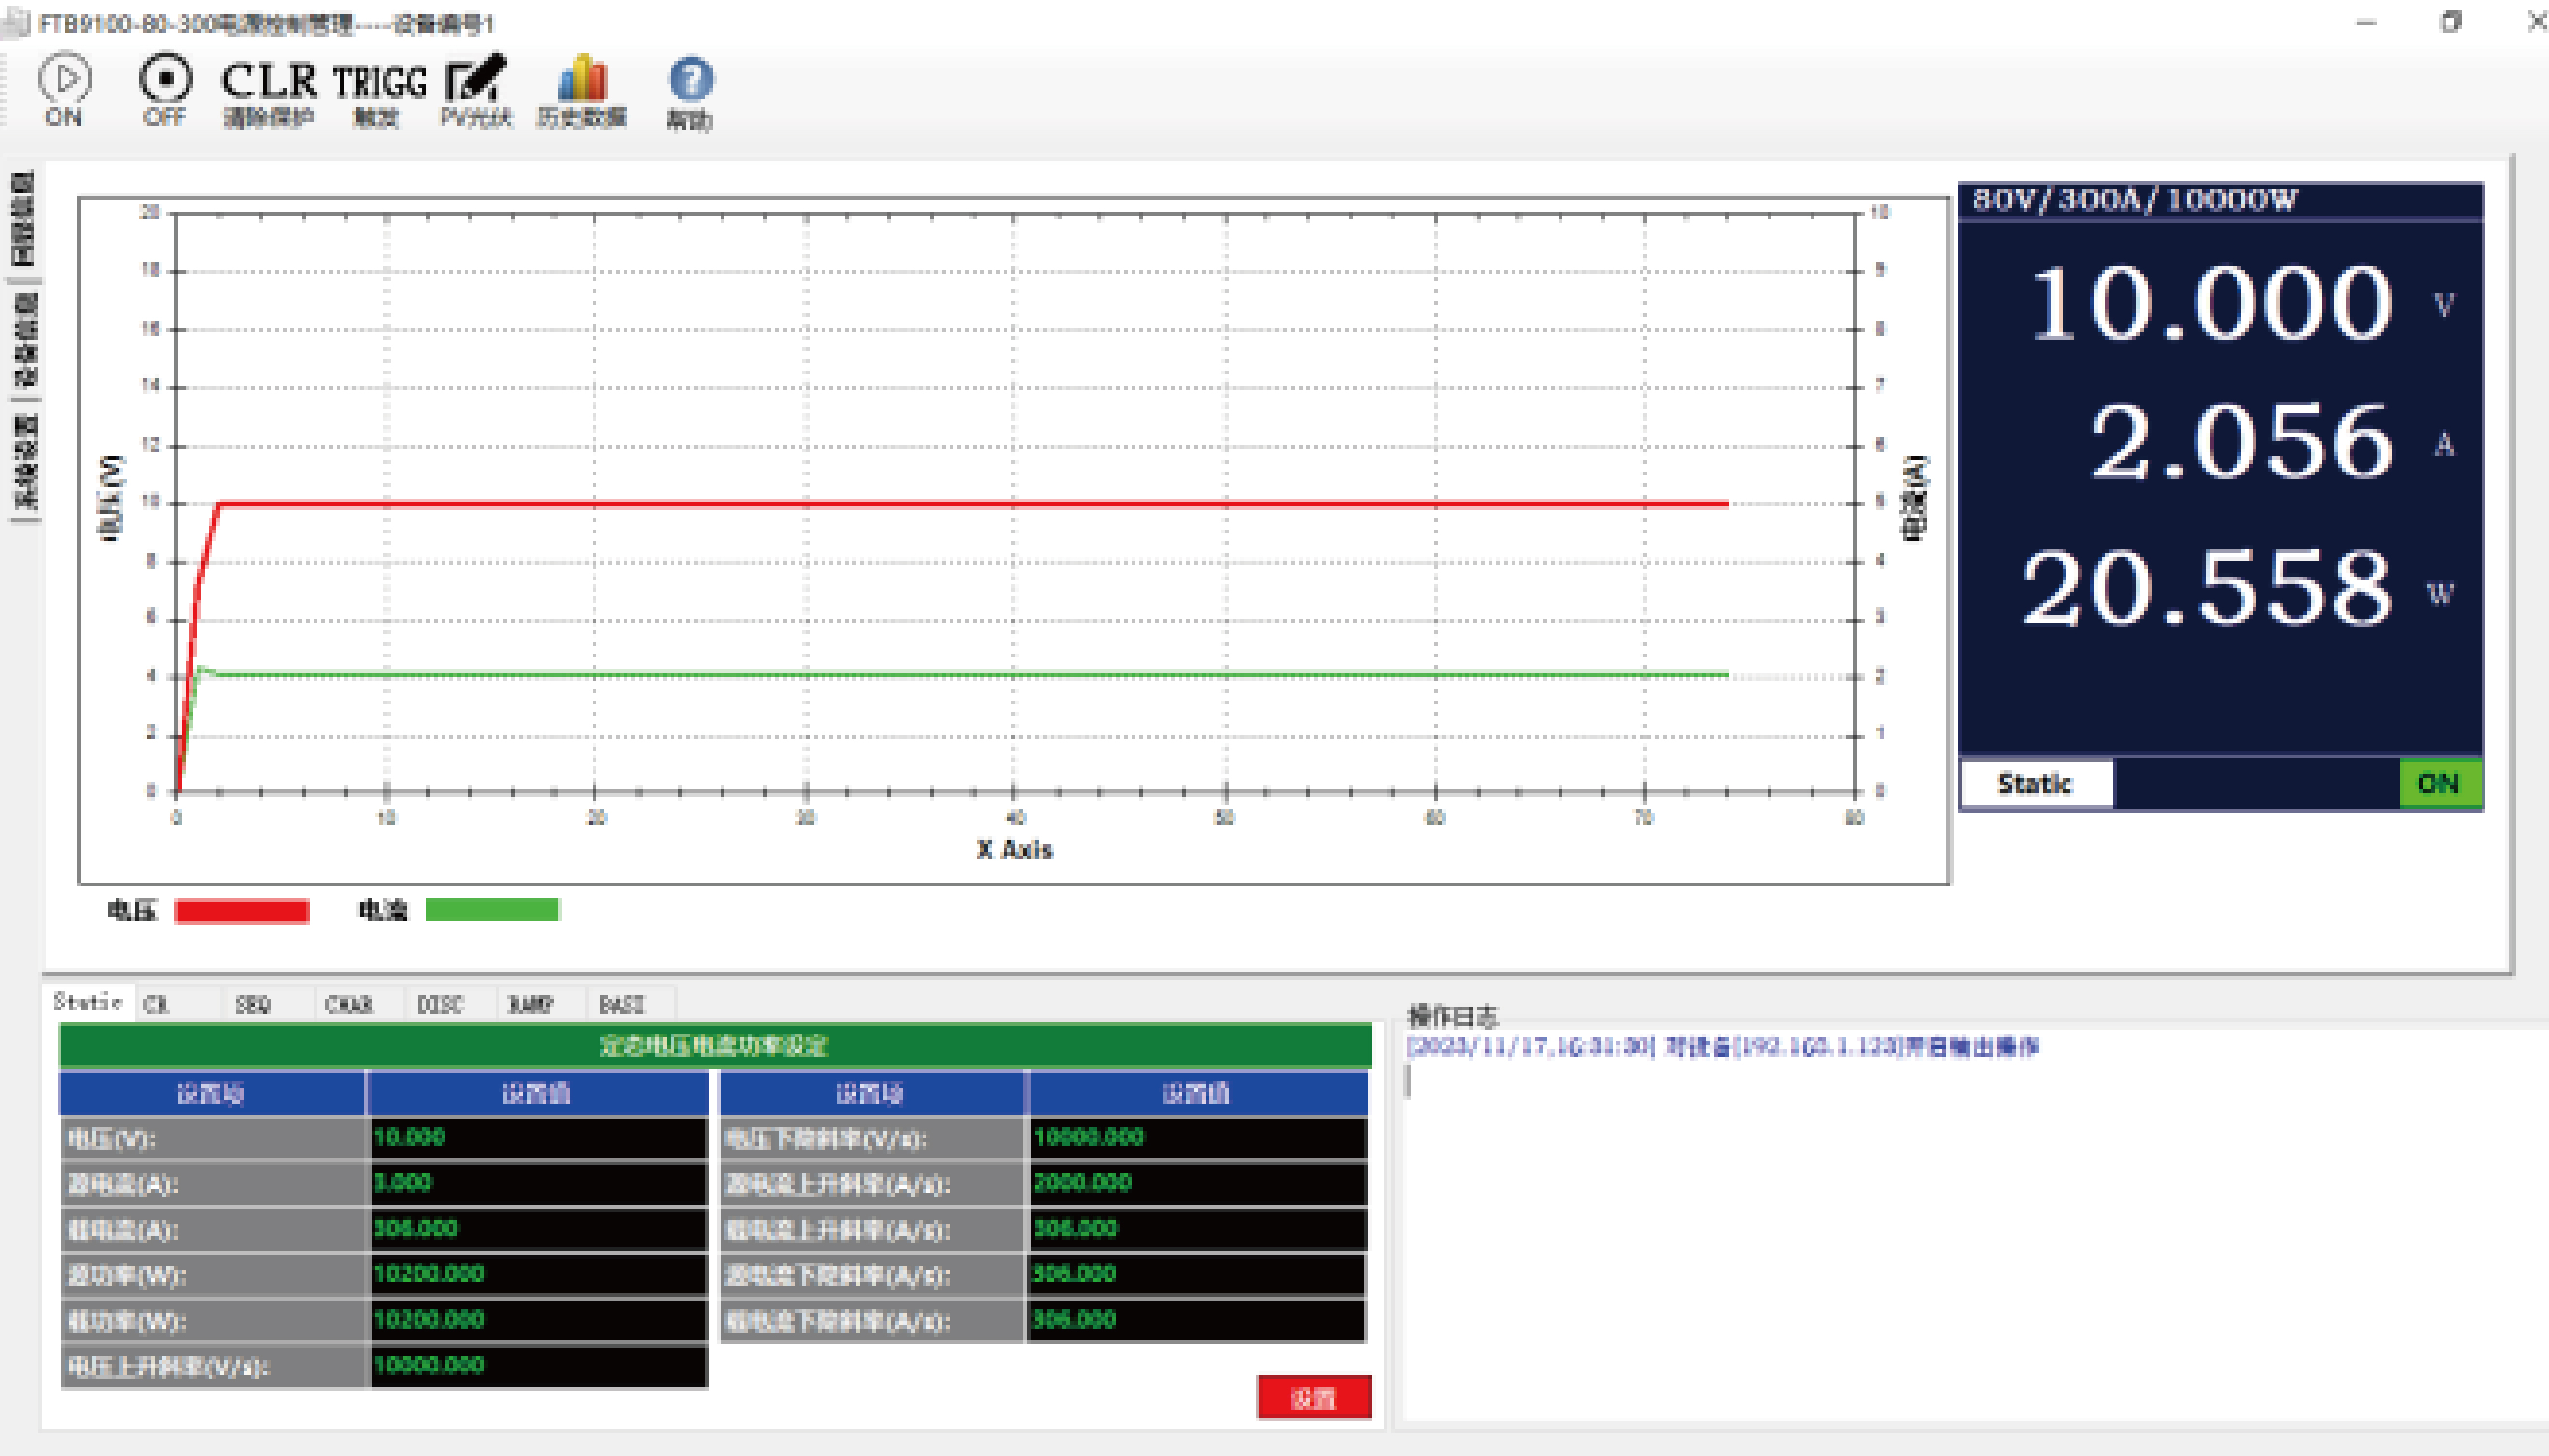Open help with the blue question mark icon
This screenshot has height=1456, width=2549.
click(690, 92)
